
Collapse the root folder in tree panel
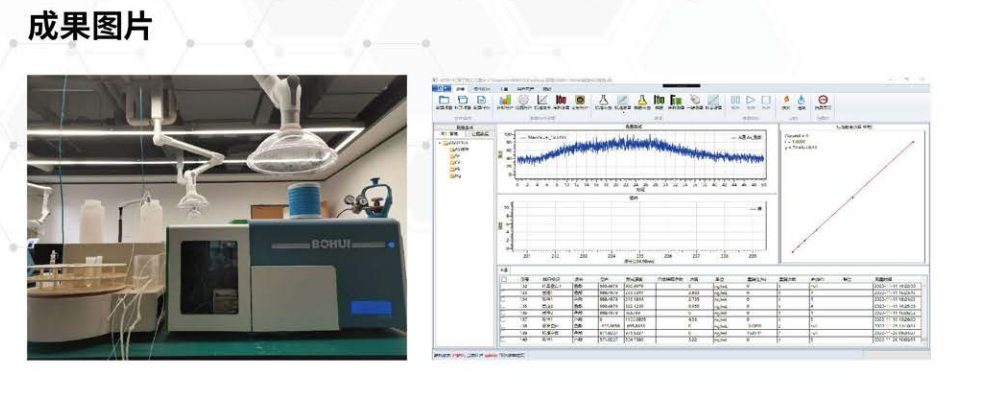(439, 143)
